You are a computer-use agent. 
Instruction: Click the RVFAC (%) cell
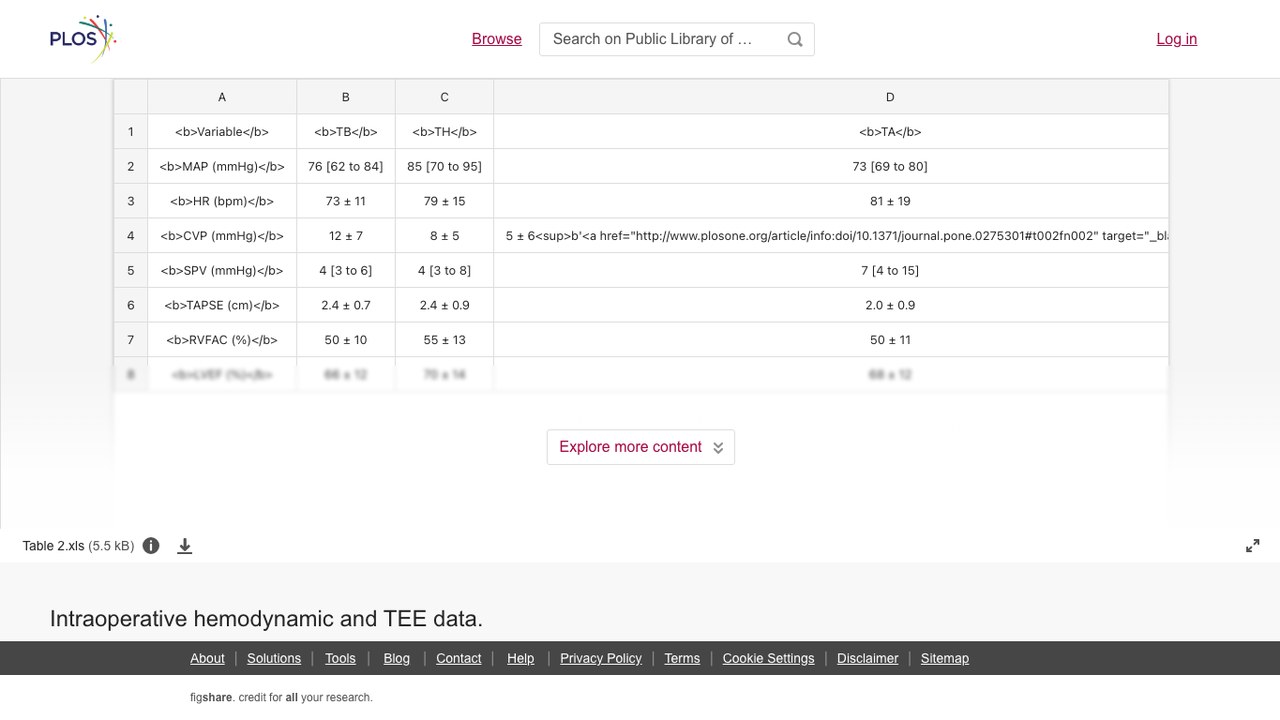(222, 340)
